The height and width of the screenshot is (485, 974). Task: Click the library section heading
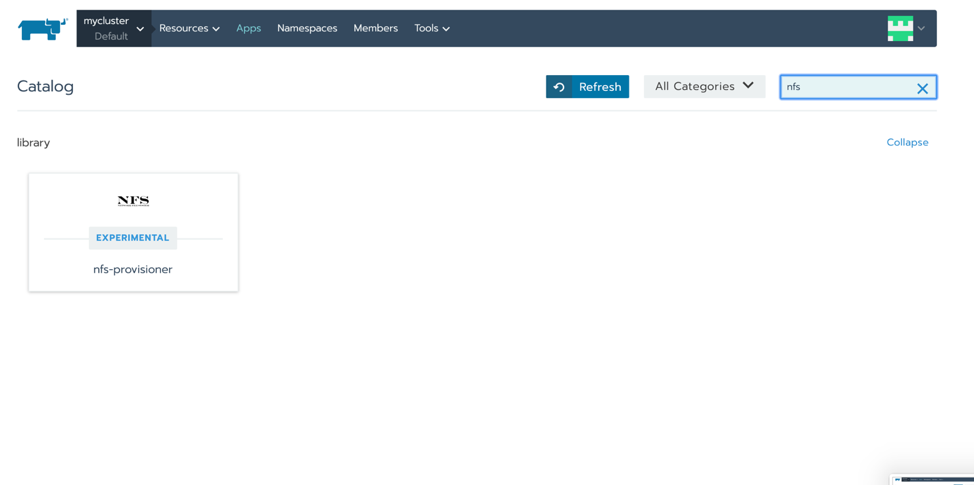pos(33,142)
